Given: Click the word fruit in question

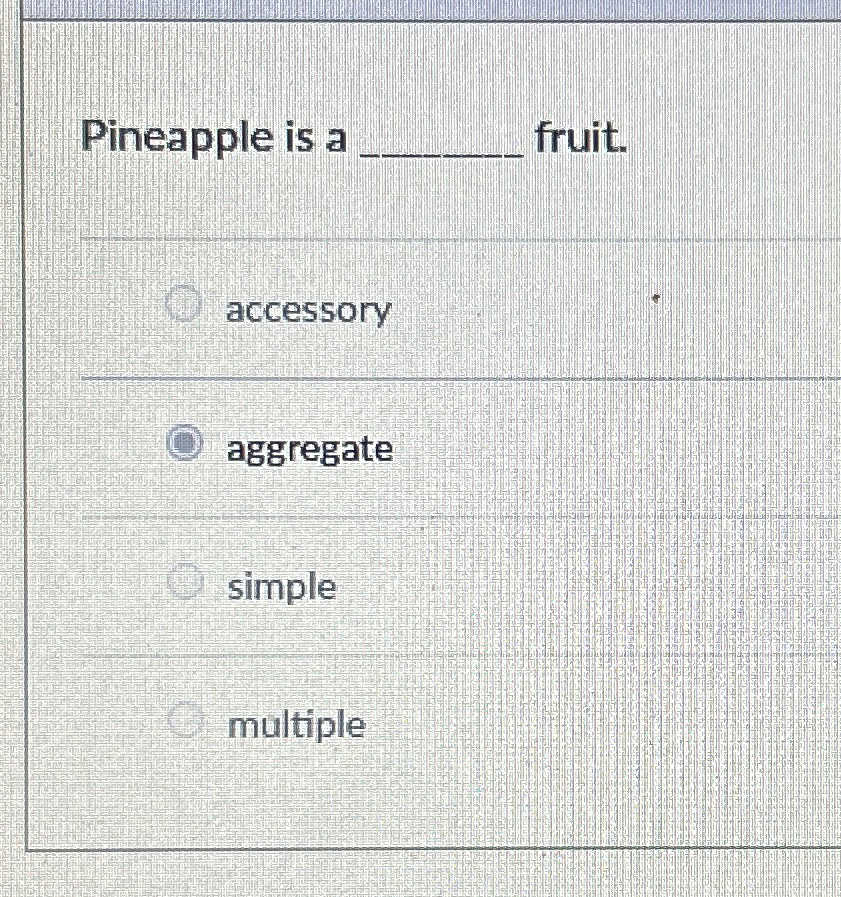Looking at the screenshot, I should [579, 138].
